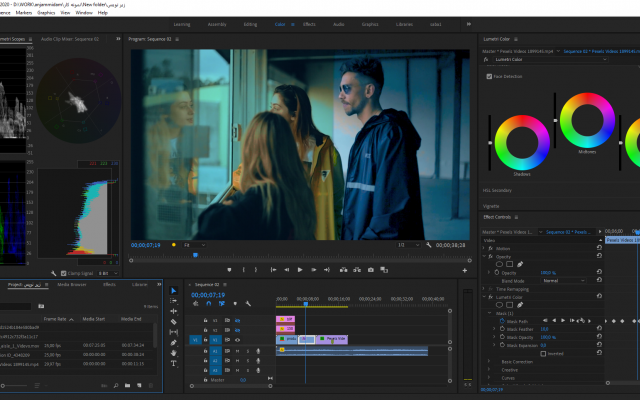
Task: Expand Time Remapping effect
Action: pos(484,289)
